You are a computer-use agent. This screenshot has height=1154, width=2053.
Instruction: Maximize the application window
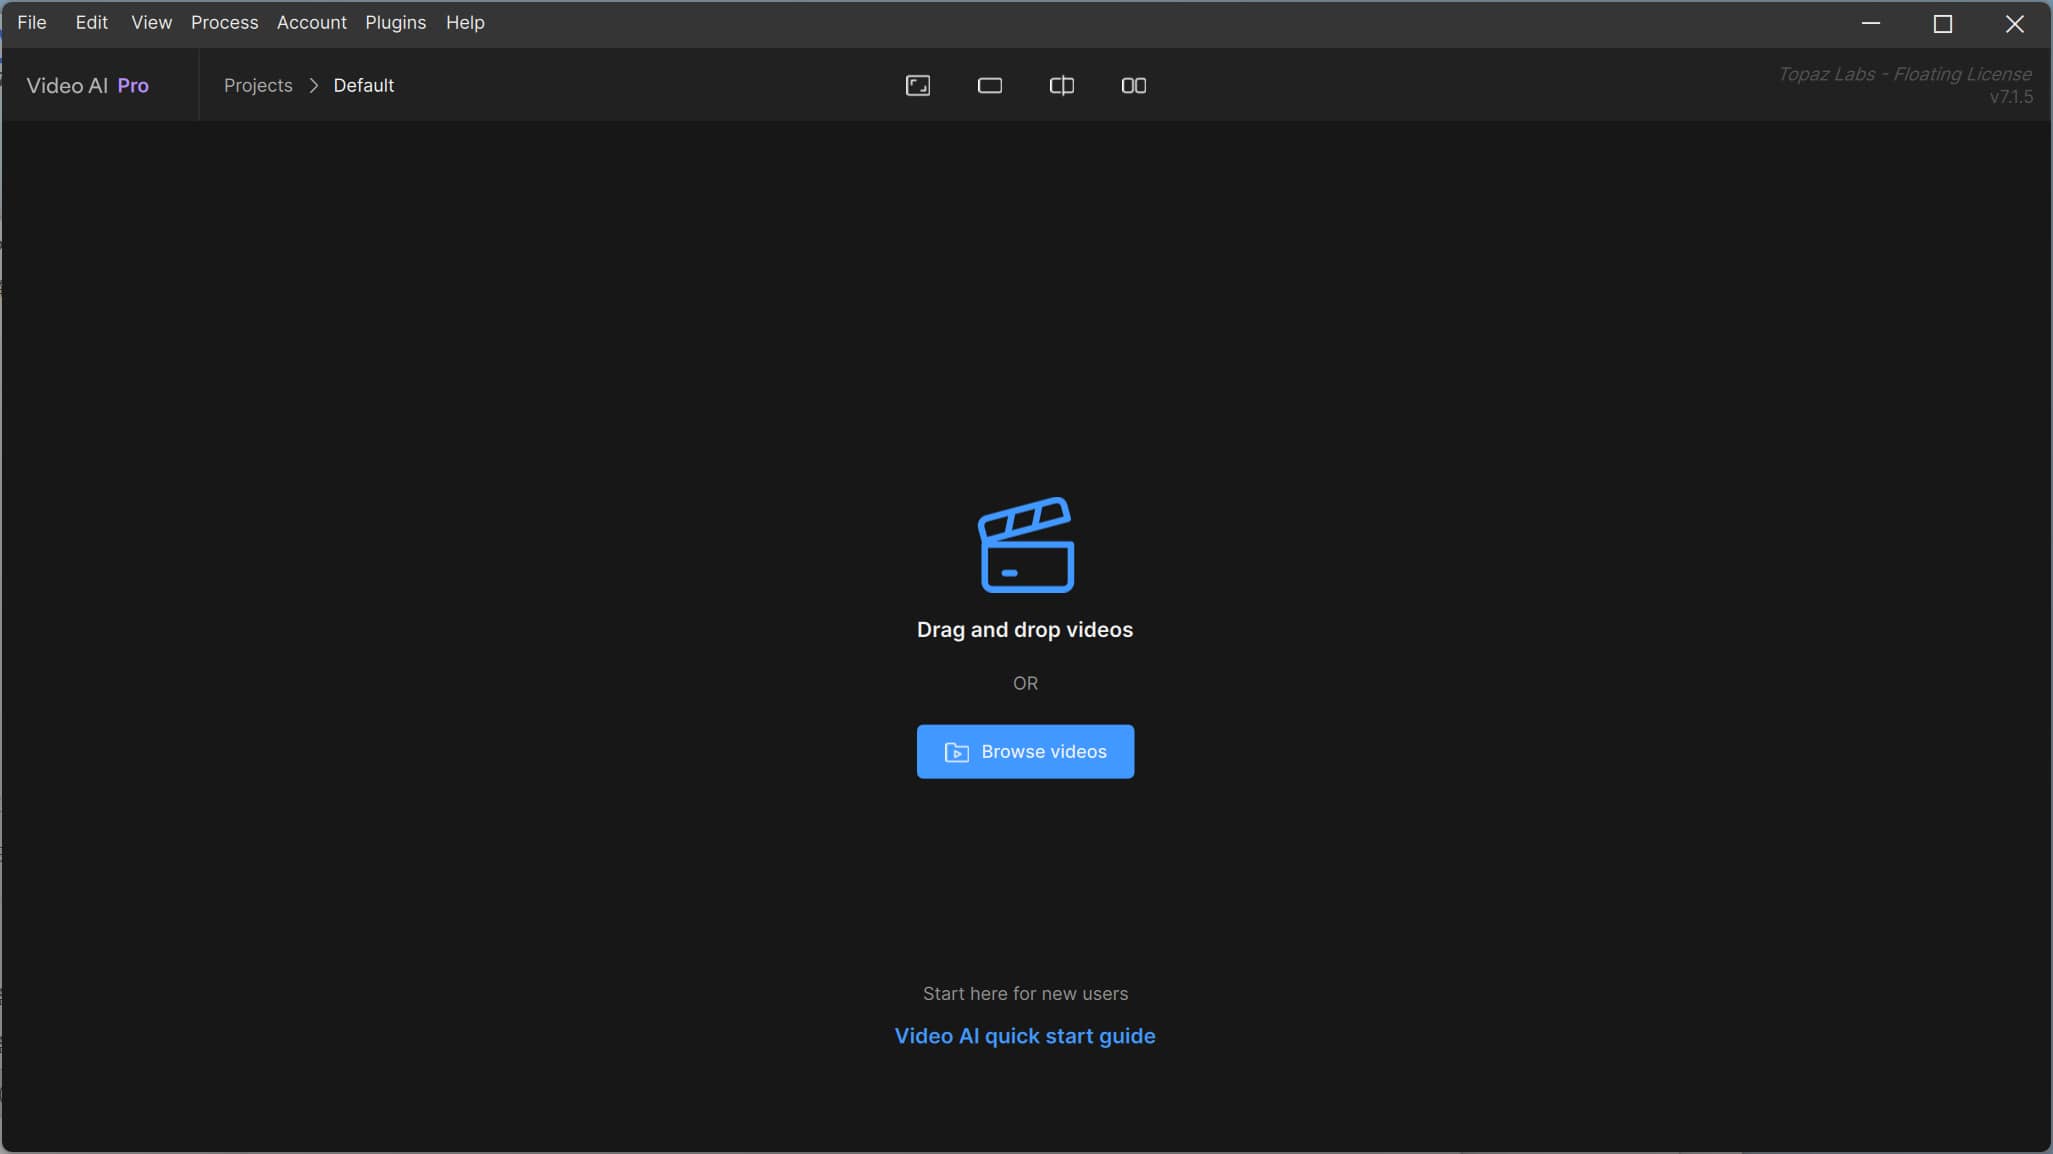[1942, 24]
